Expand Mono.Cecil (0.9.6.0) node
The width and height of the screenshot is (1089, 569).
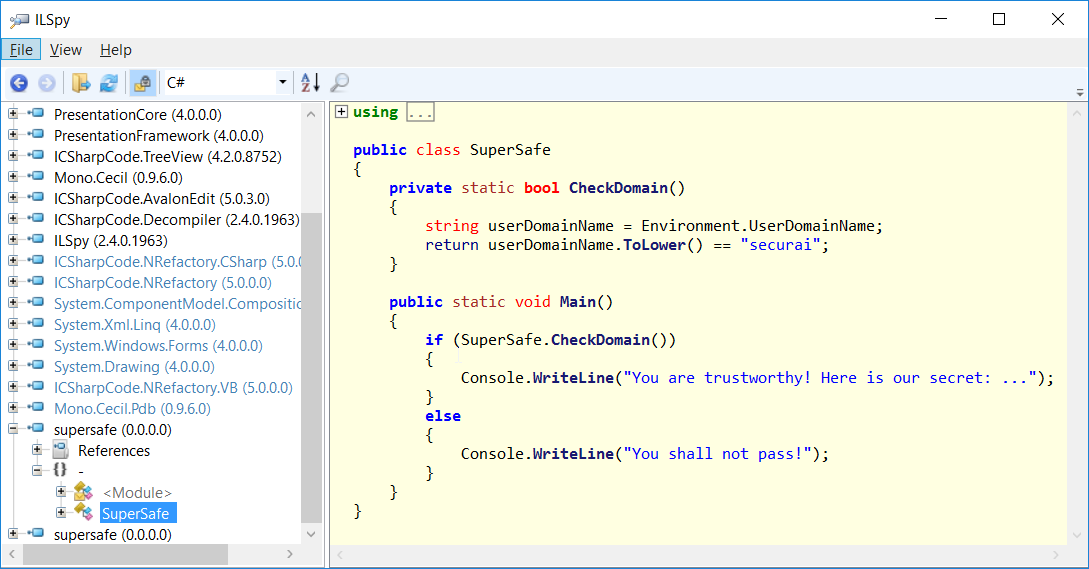click(13, 176)
